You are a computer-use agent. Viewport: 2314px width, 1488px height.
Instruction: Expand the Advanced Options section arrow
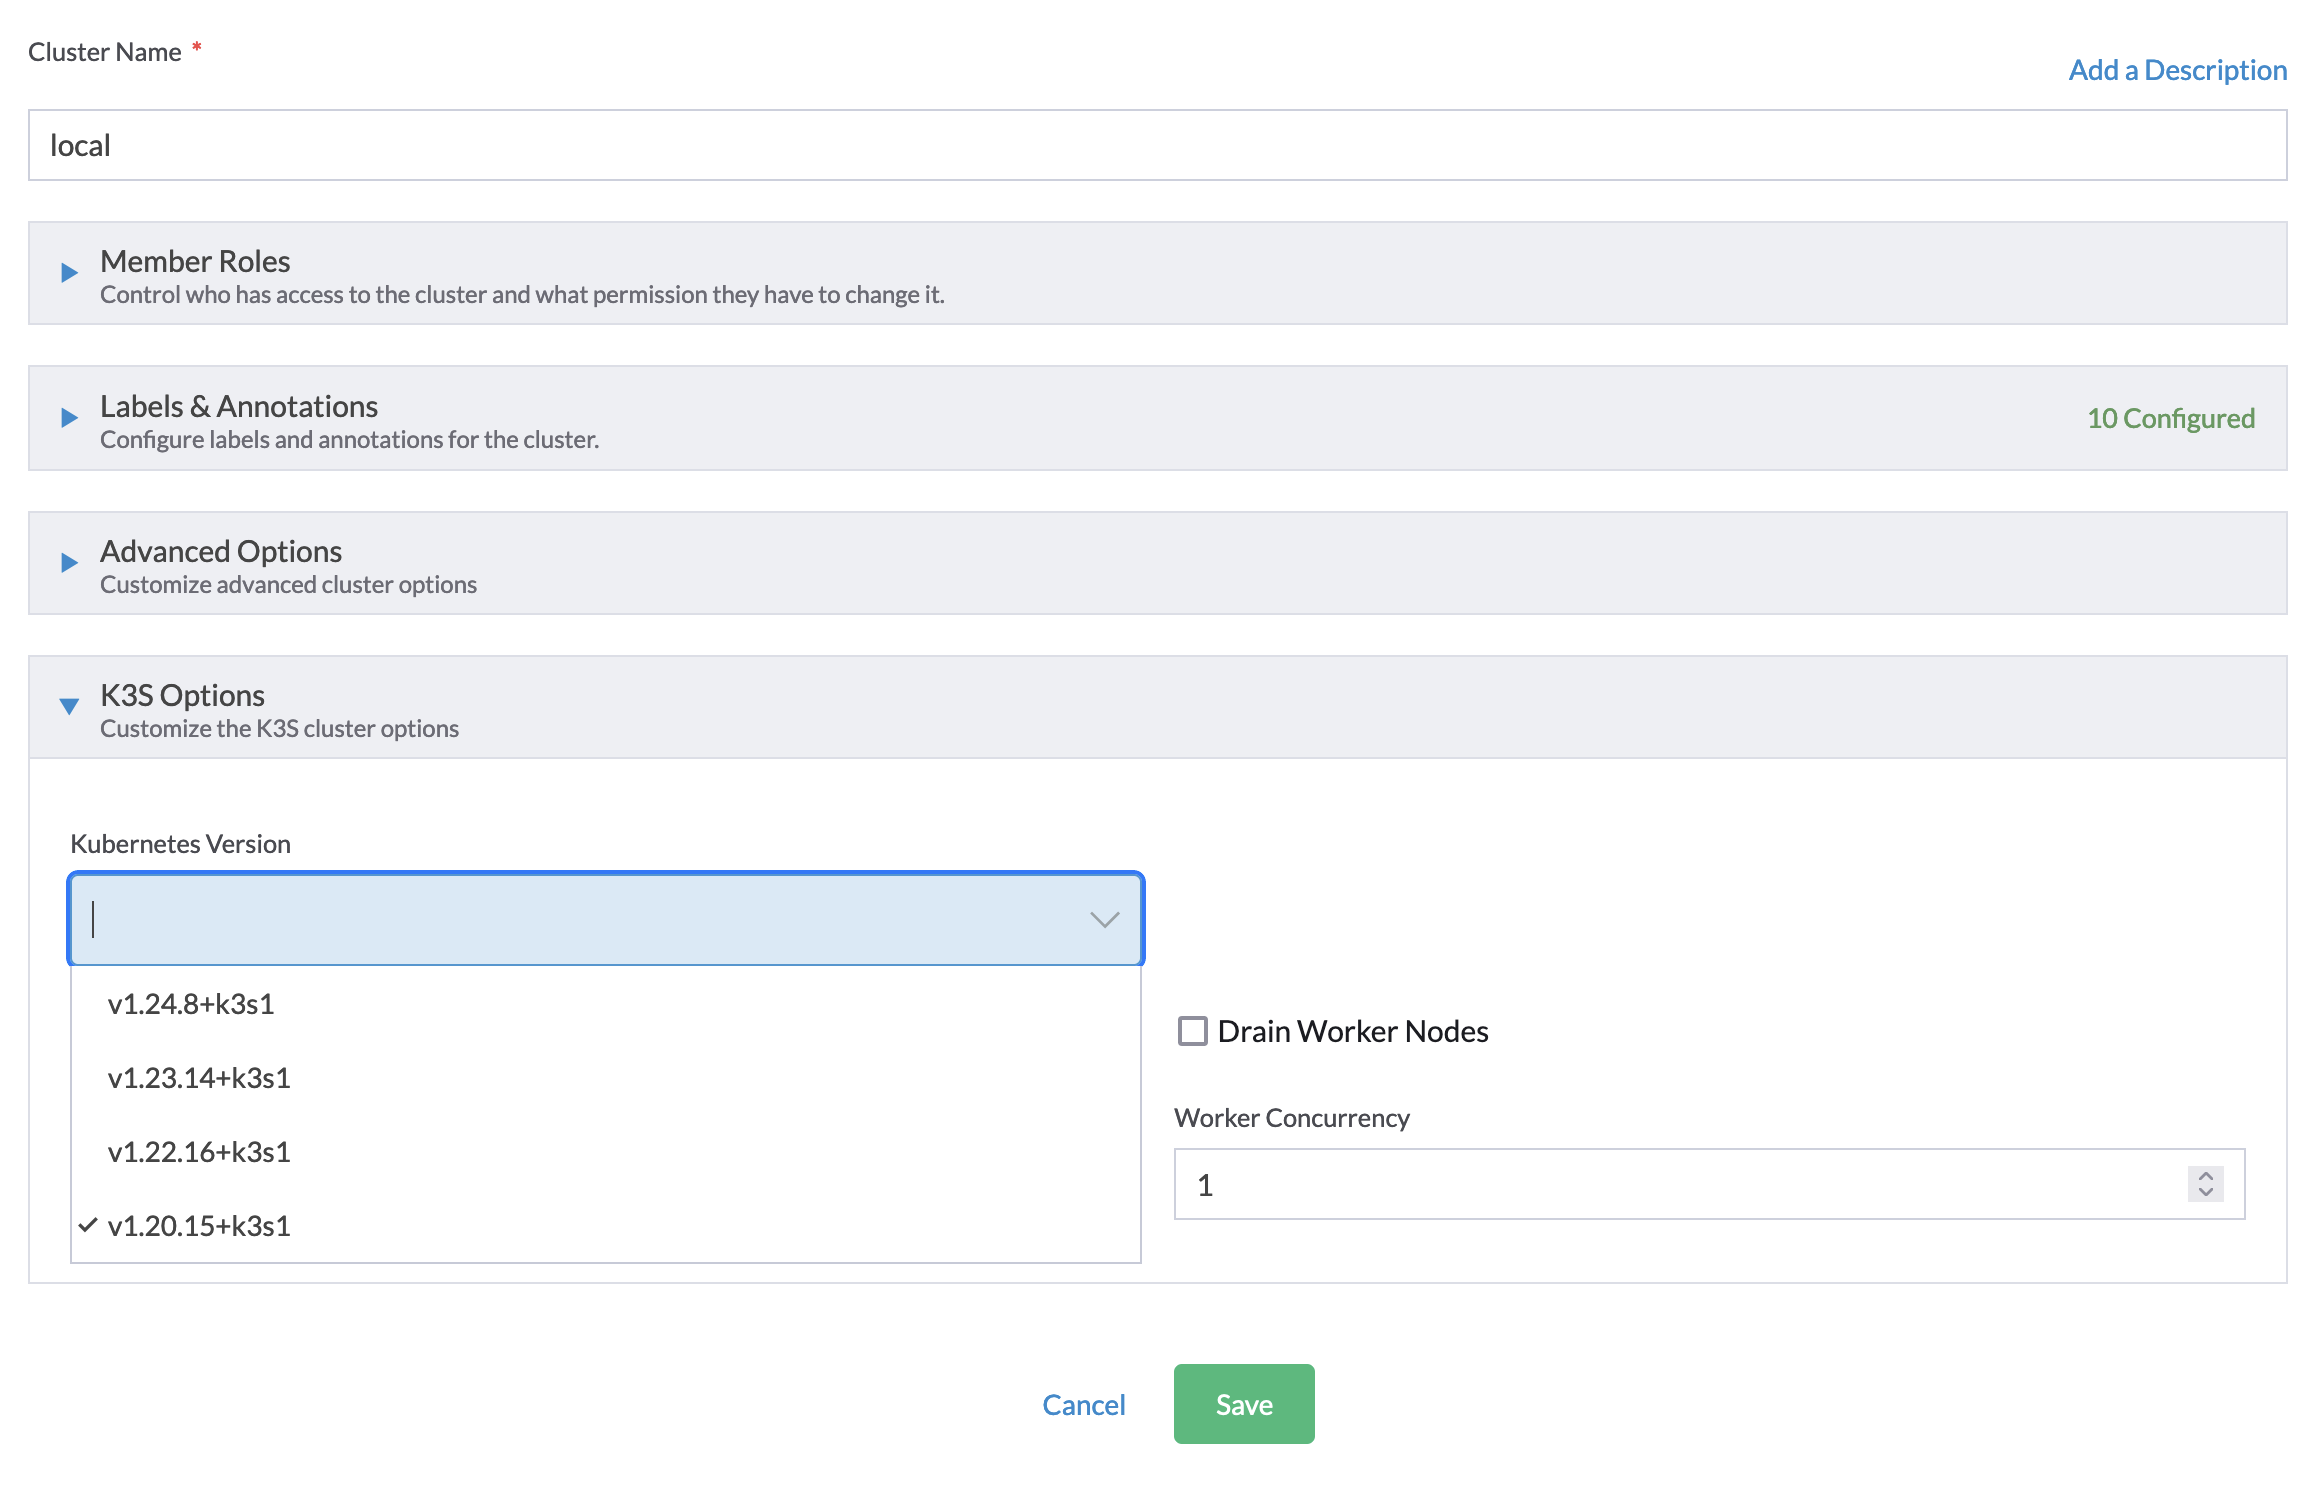click(x=69, y=562)
